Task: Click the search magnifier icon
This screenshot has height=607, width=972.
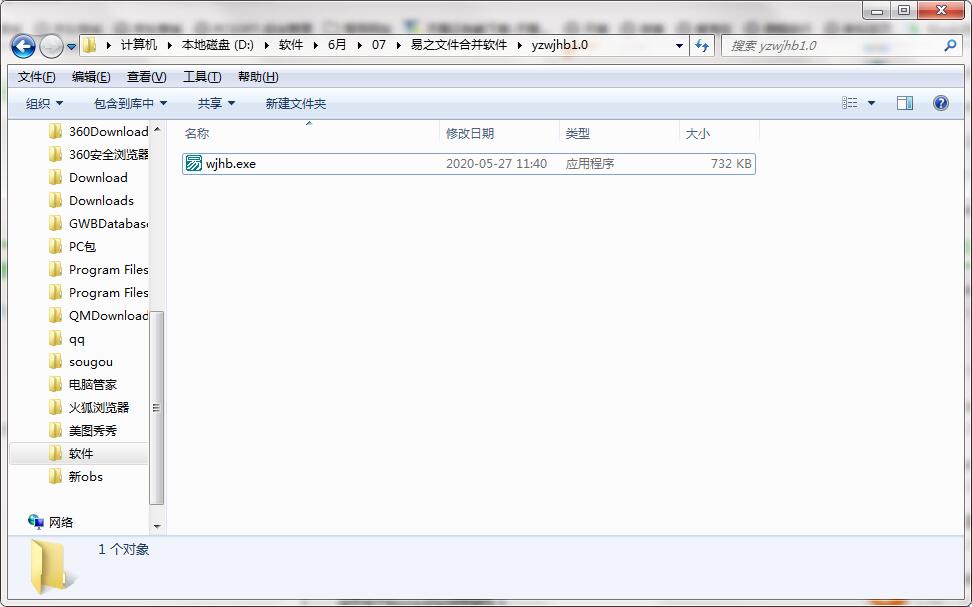Action: 950,46
